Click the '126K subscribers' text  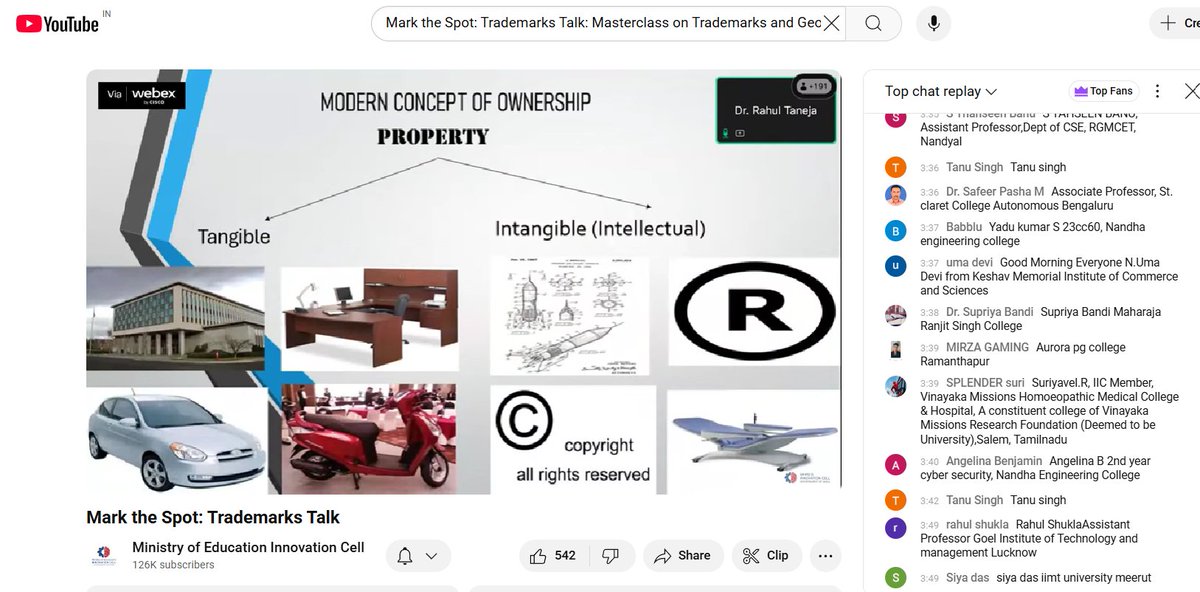[173, 565]
